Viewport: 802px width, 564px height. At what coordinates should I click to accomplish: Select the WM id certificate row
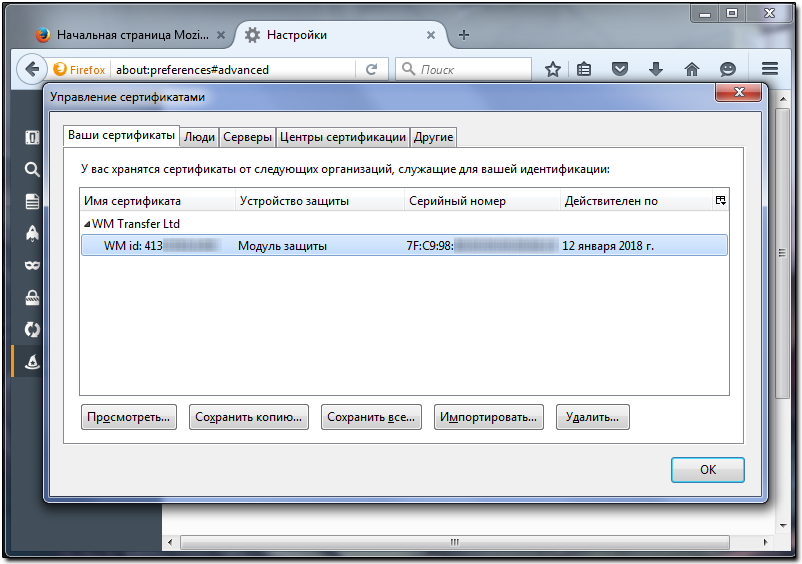click(x=400, y=245)
